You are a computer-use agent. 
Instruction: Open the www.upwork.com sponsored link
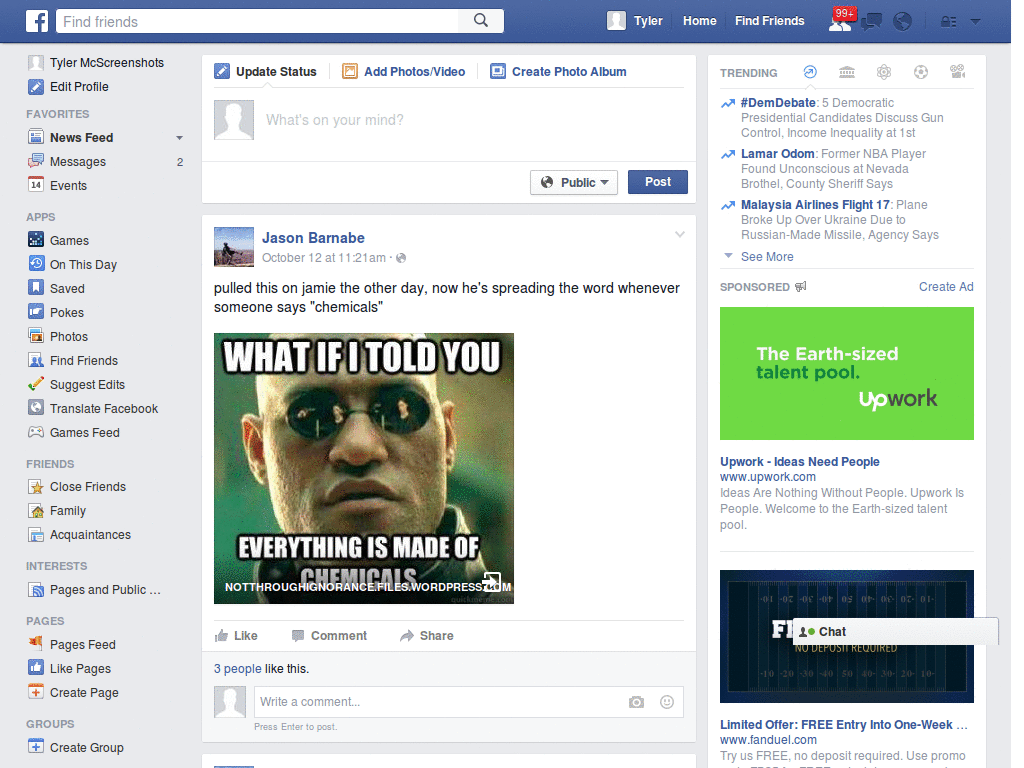(x=767, y=477)
